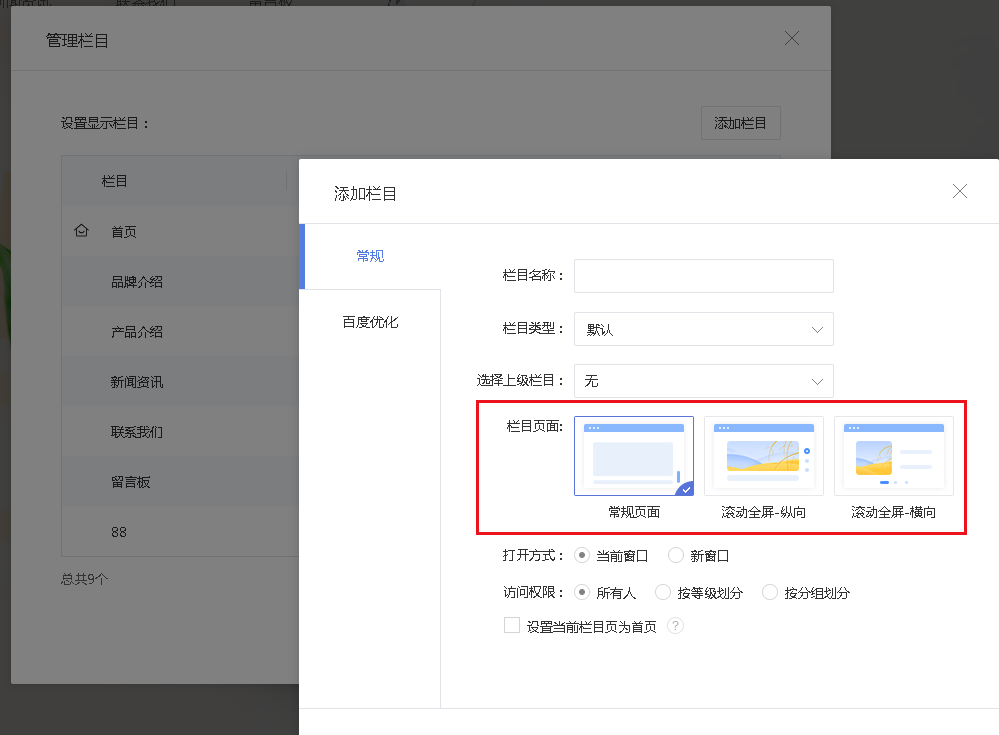This screenshot has width=999, height=735.
Task: Select the 常规页面 layout thumbnail
Action: point(634,456)
